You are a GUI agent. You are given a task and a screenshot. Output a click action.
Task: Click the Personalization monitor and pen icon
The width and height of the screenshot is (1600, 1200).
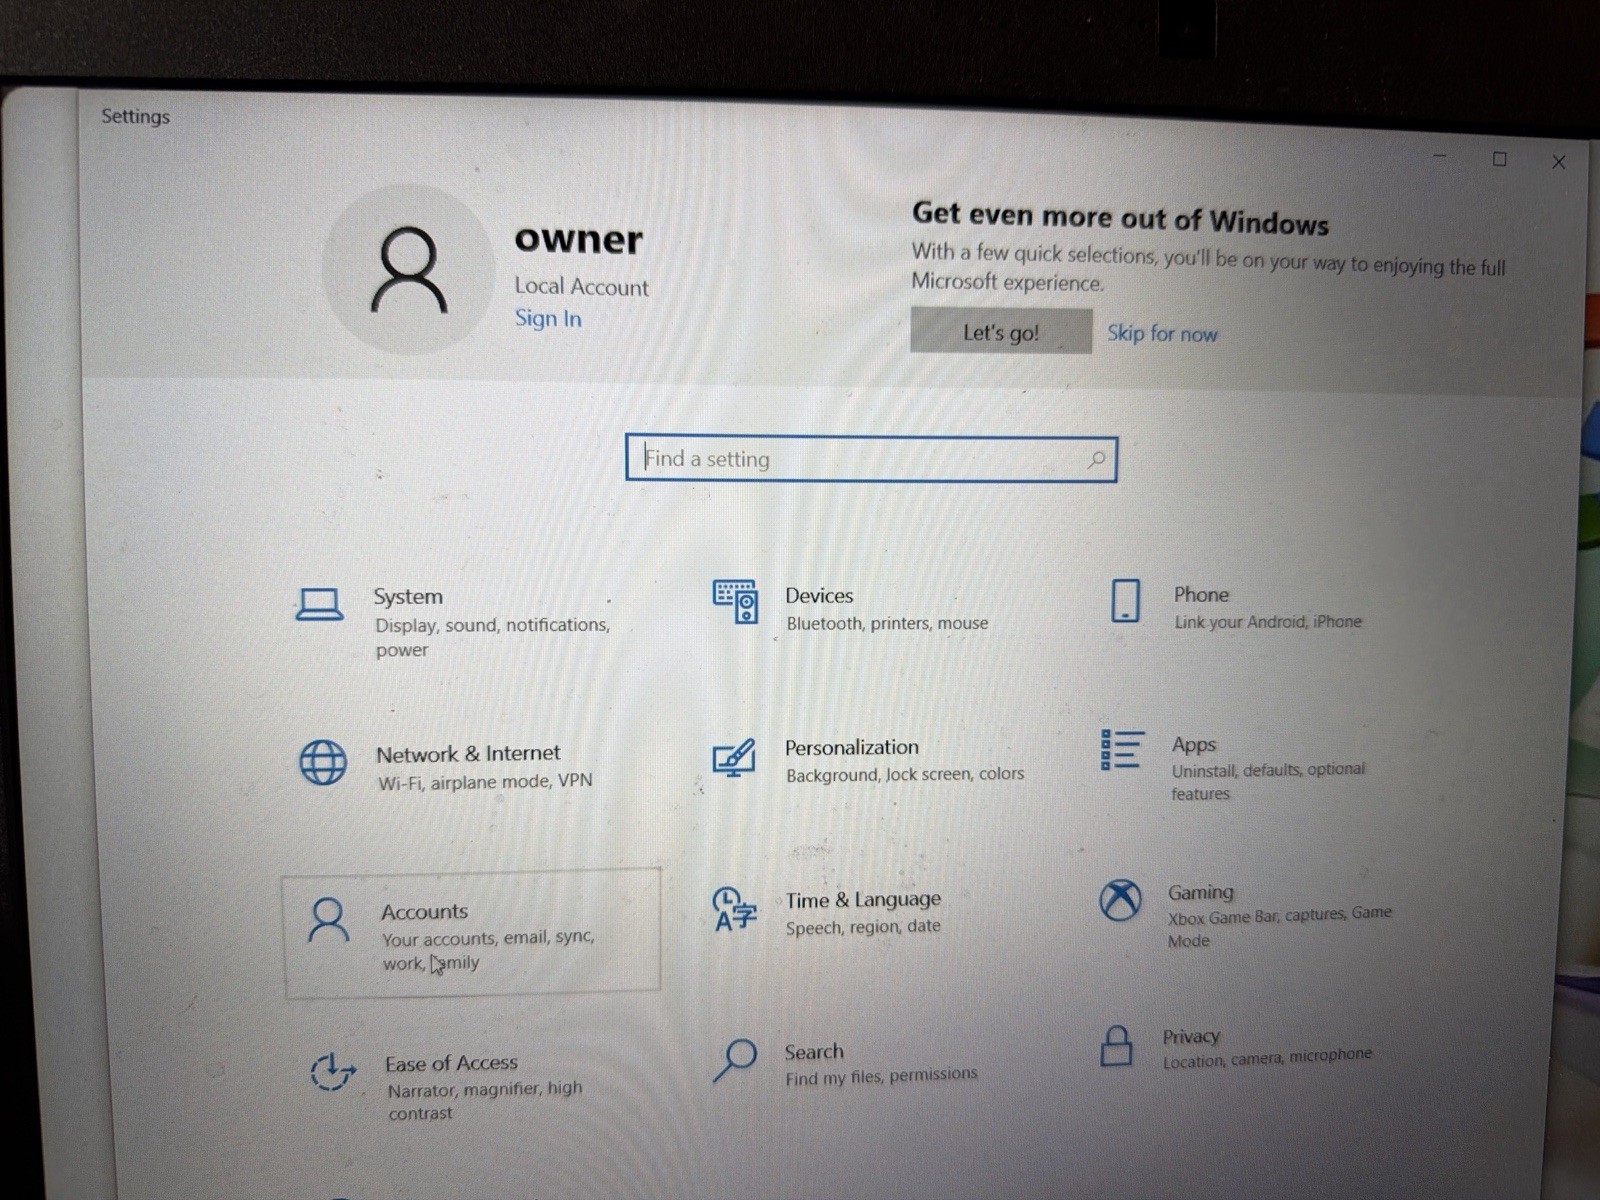pos(734,758)
